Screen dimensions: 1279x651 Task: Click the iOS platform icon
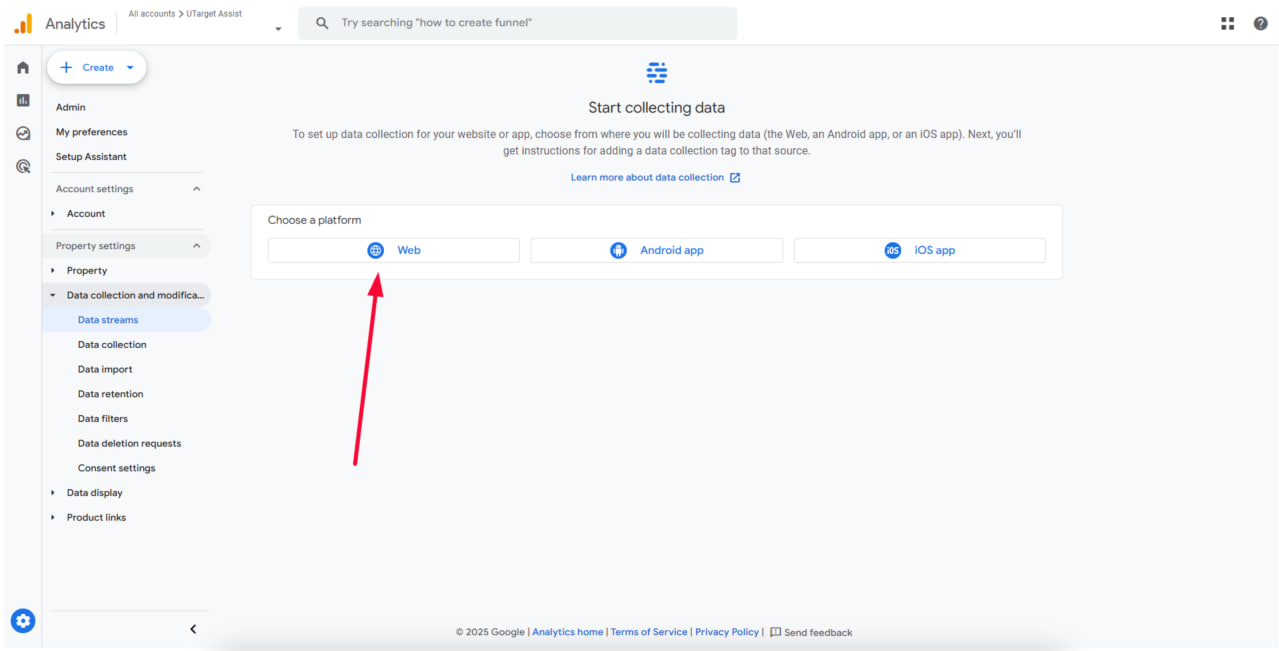892,251
